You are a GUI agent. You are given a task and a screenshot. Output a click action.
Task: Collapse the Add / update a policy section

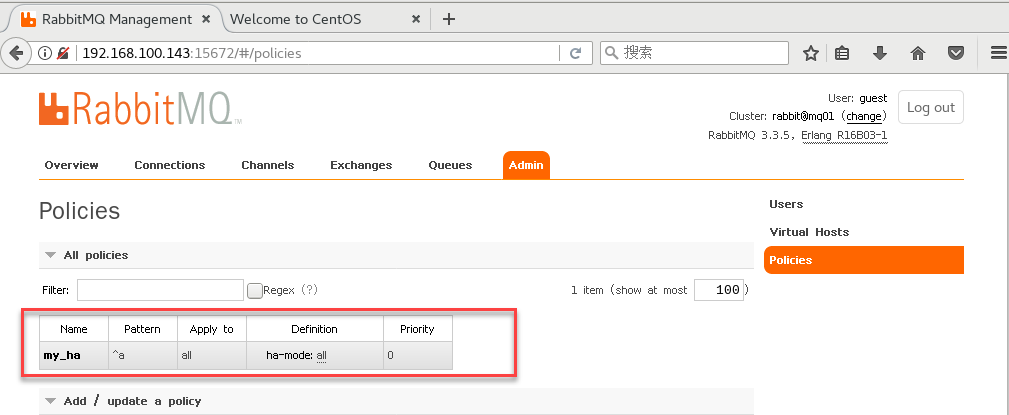pos(50,401)
